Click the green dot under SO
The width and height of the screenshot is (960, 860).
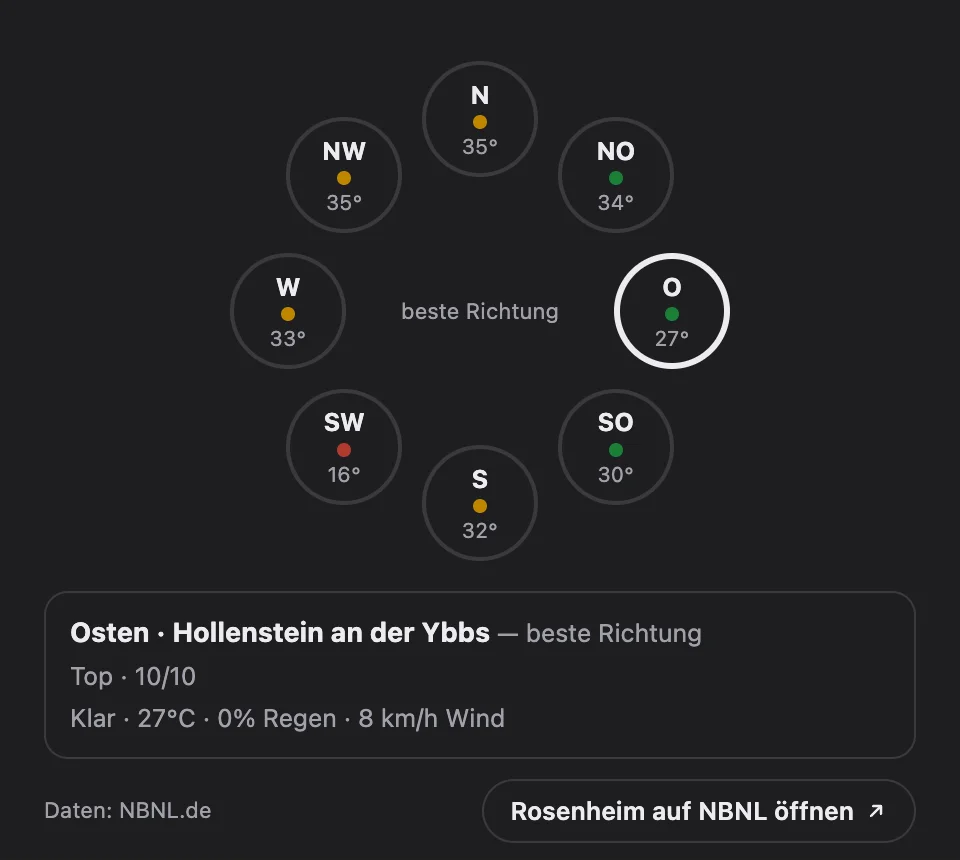[x=616, y=450]
